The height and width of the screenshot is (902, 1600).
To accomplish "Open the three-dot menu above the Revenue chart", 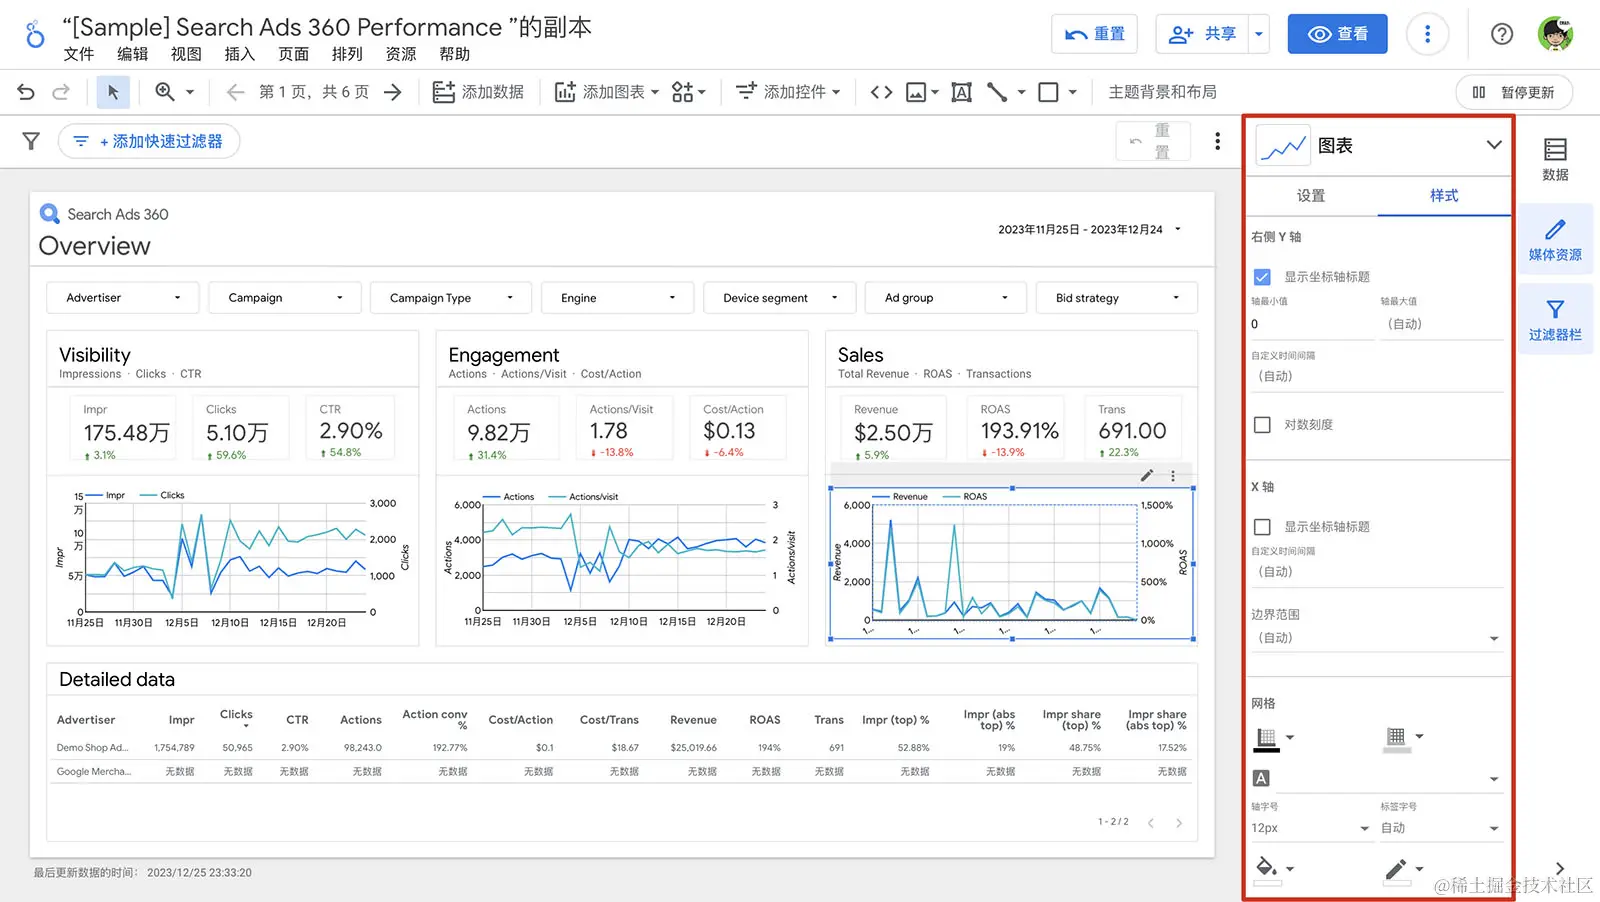I will pos(1173,476).
